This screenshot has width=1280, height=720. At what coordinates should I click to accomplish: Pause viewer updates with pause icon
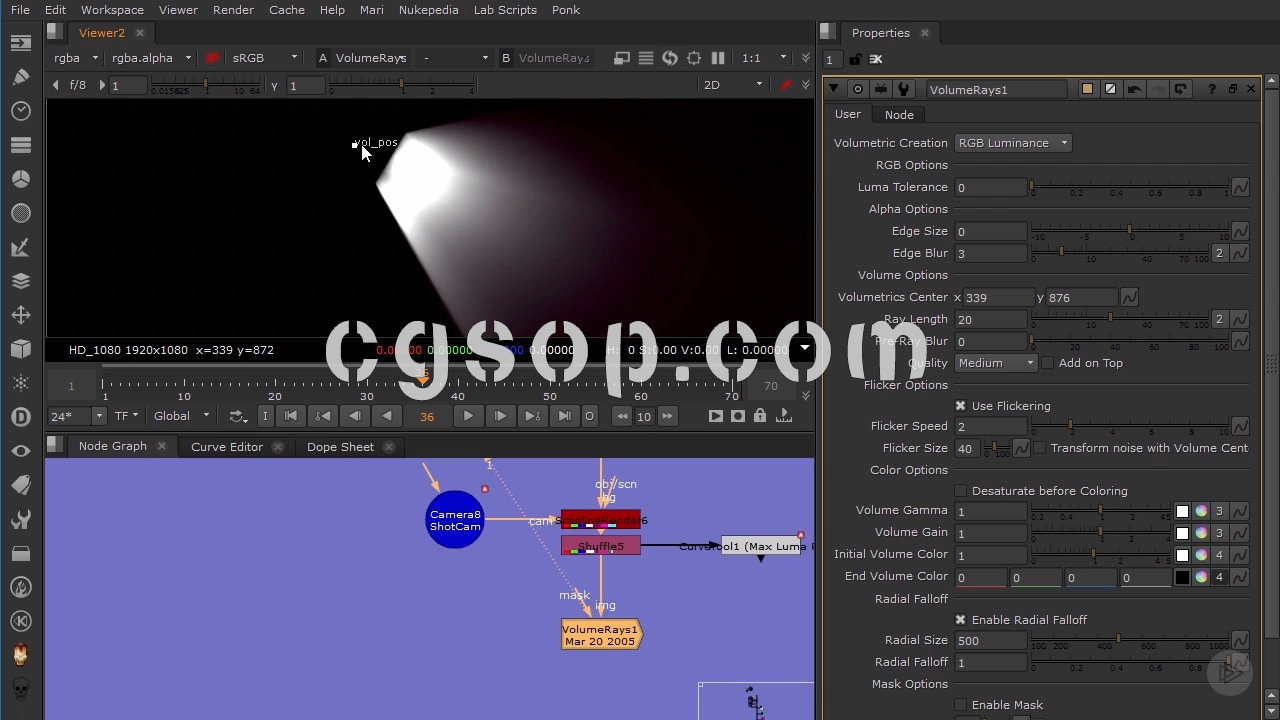718,58
